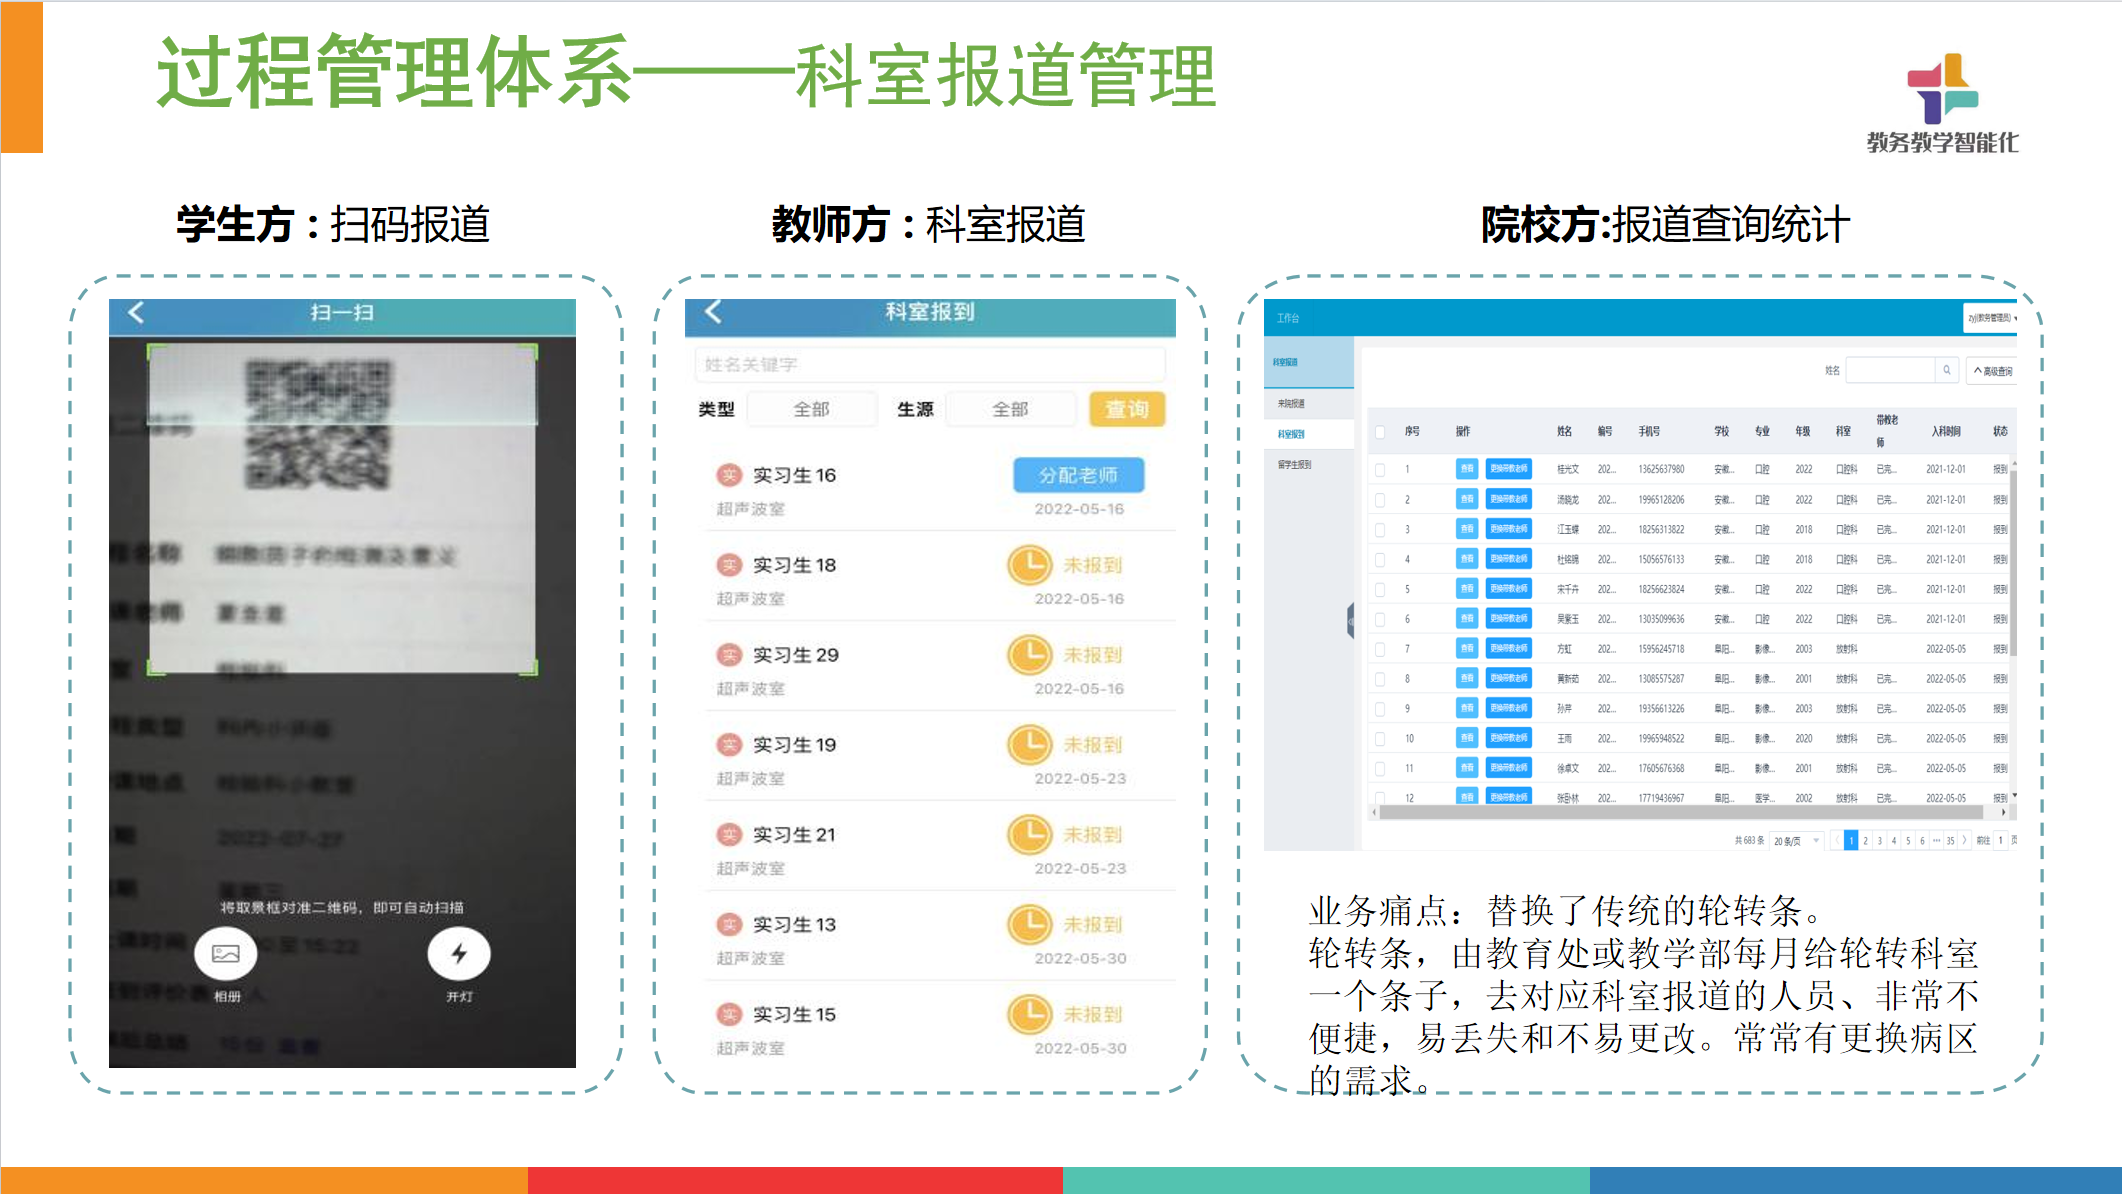Turn on the 开灯 flashlight icon

(459, 954)
